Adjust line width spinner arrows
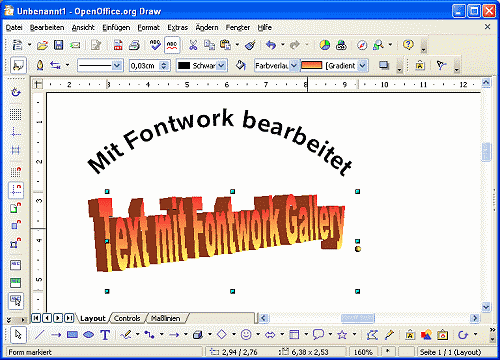Image resolution: width=500 pixels, height=360 pixels. 164,66
